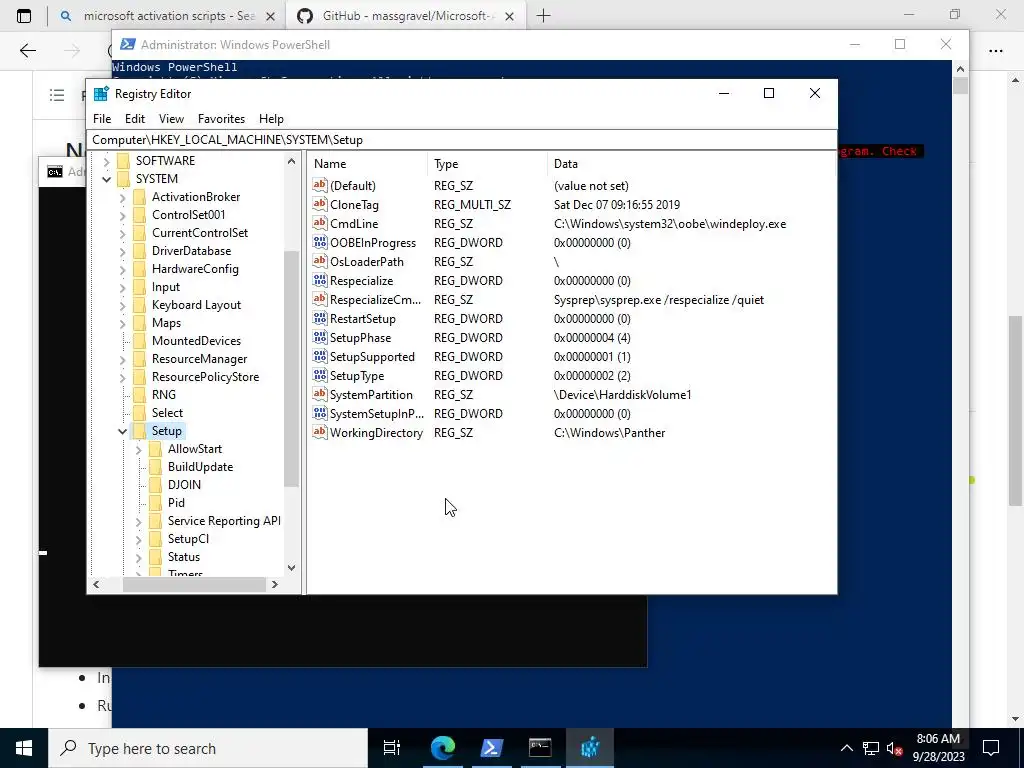Click the OsLoaderPath string icon

click(319, 261)
